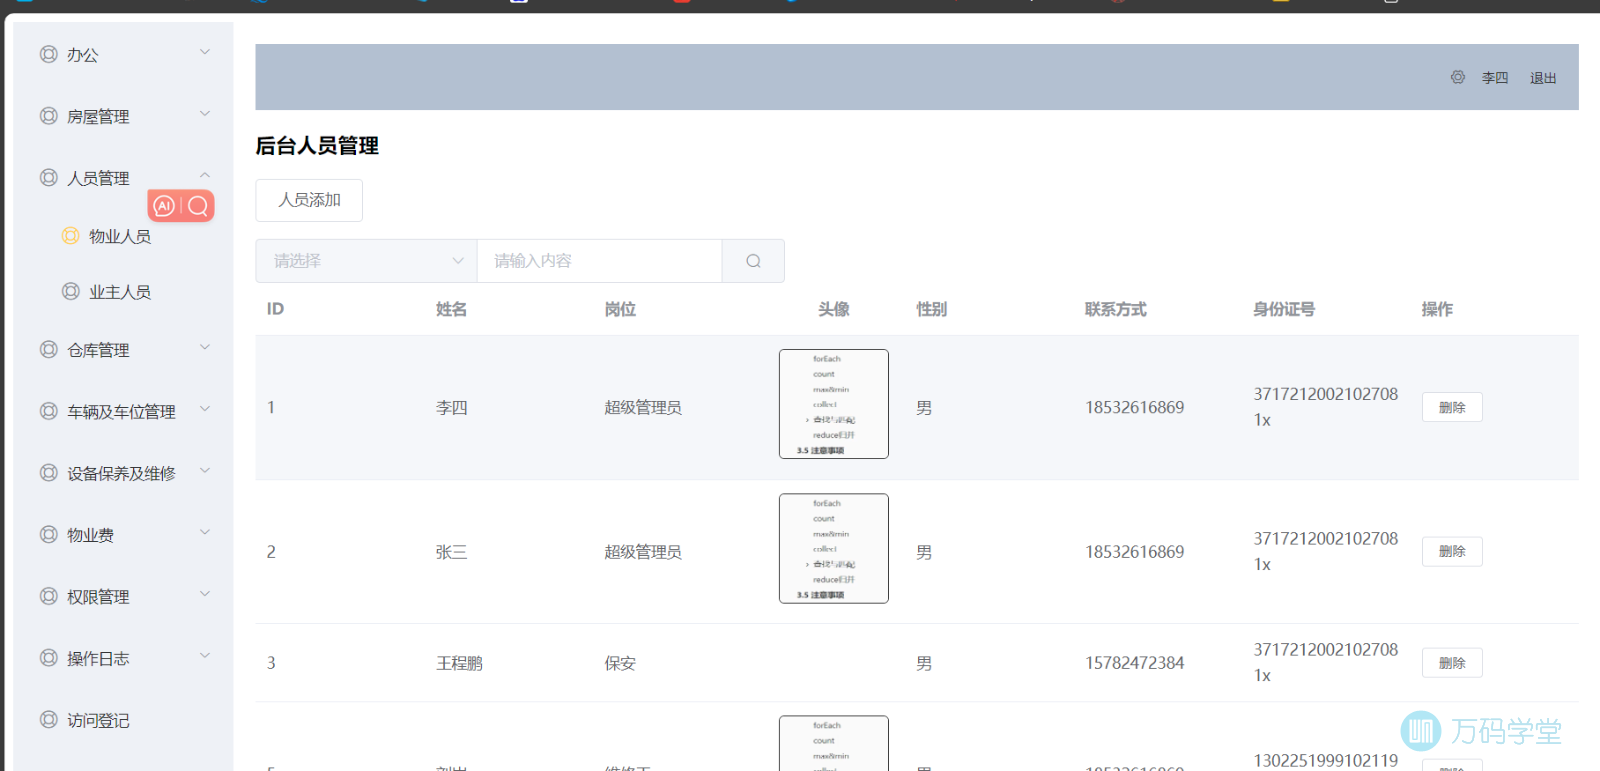
Task: Expand the 物业费 menu chevron
Action: [x=205, y=532]
